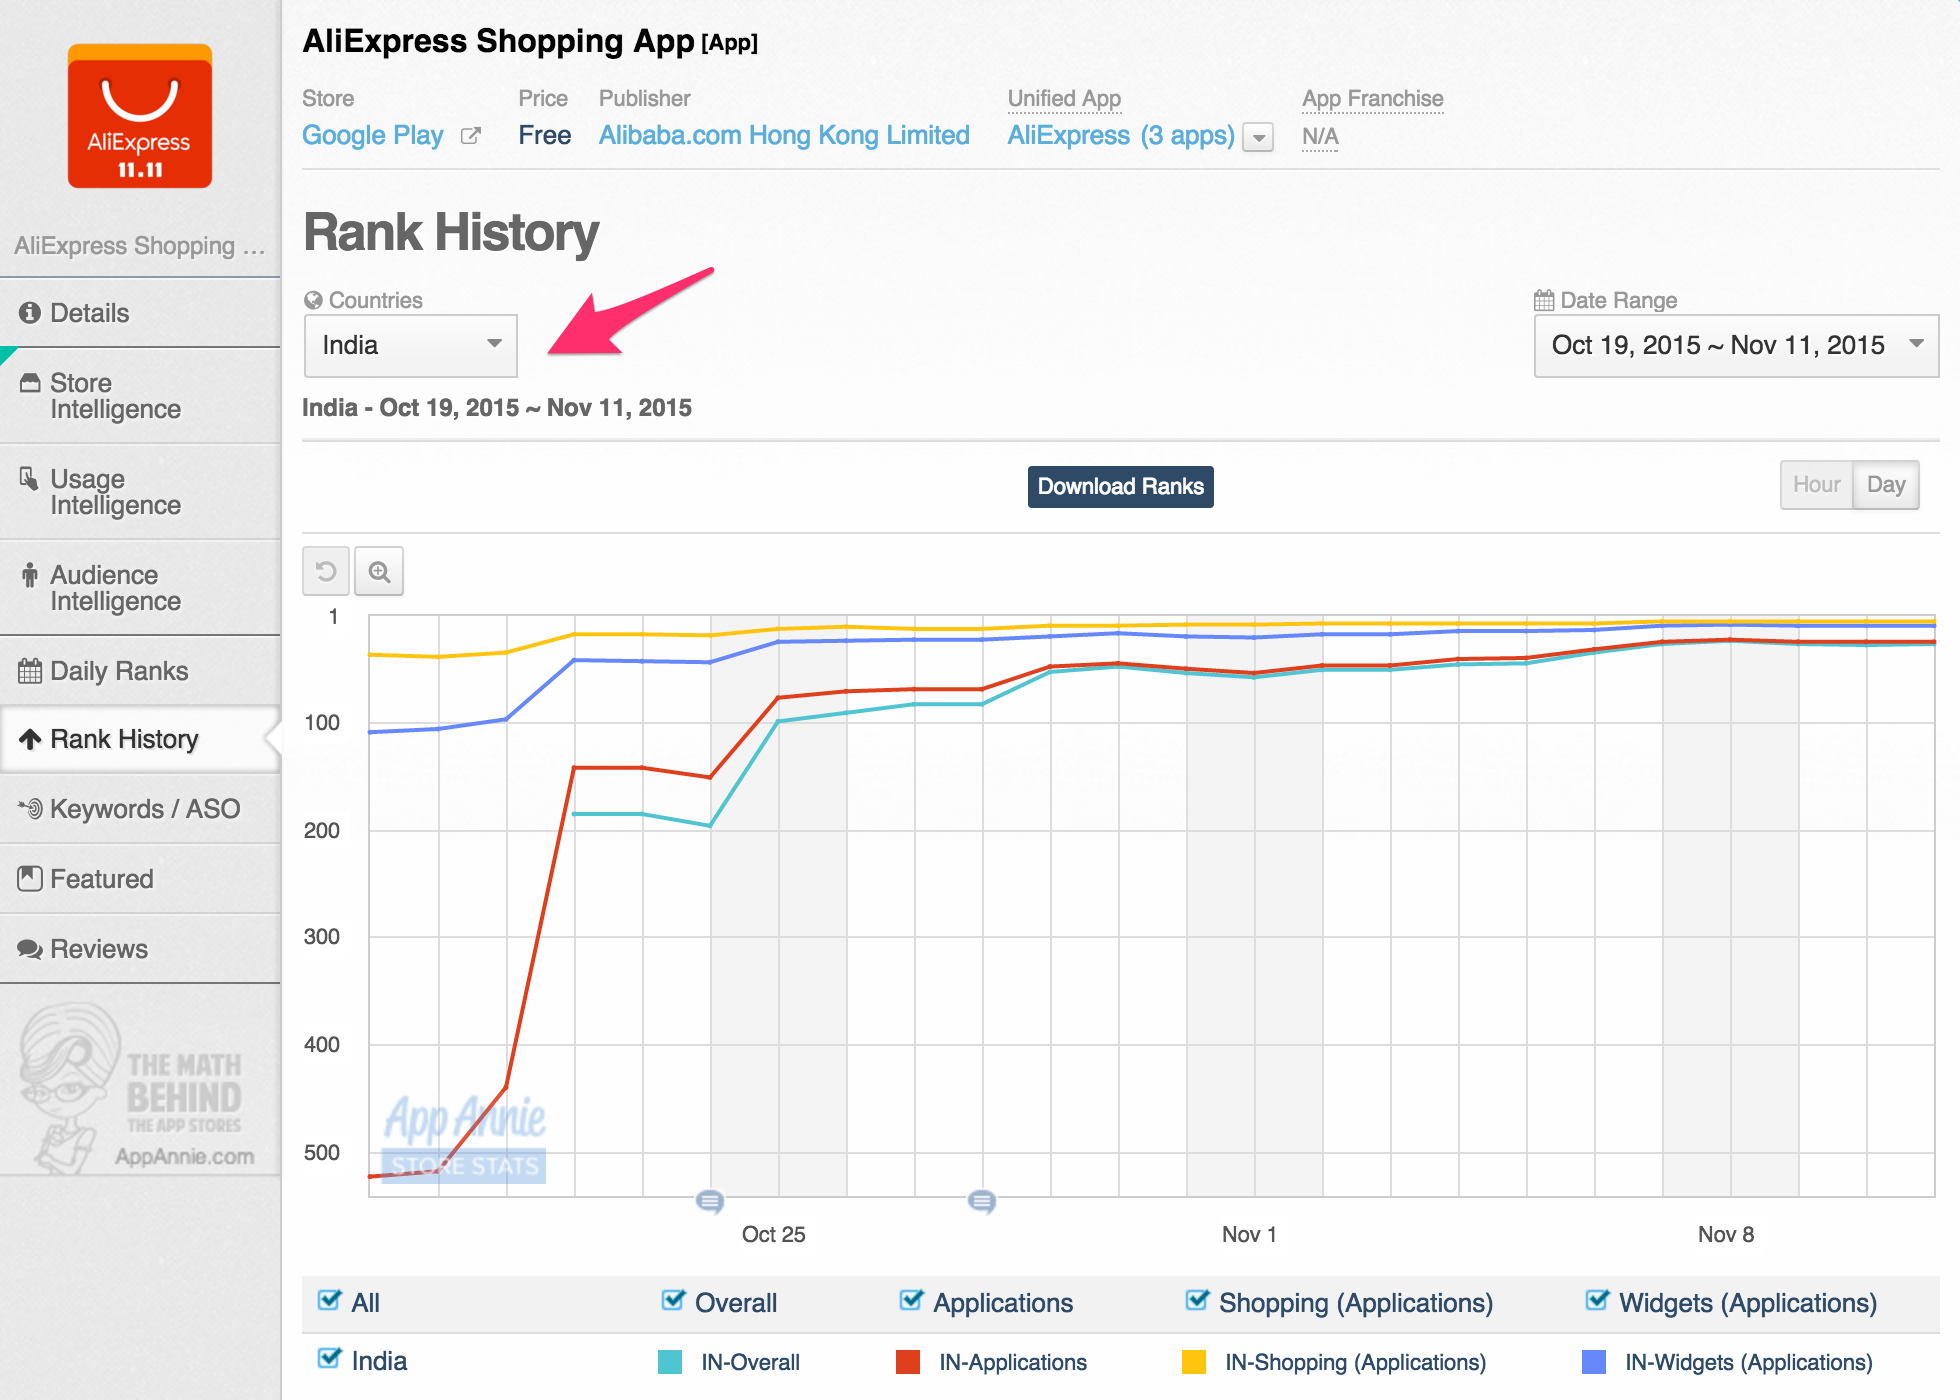This screenshot has width=1960, height=1400.
Task: Click the Details info icon
Action: [30, 313]
